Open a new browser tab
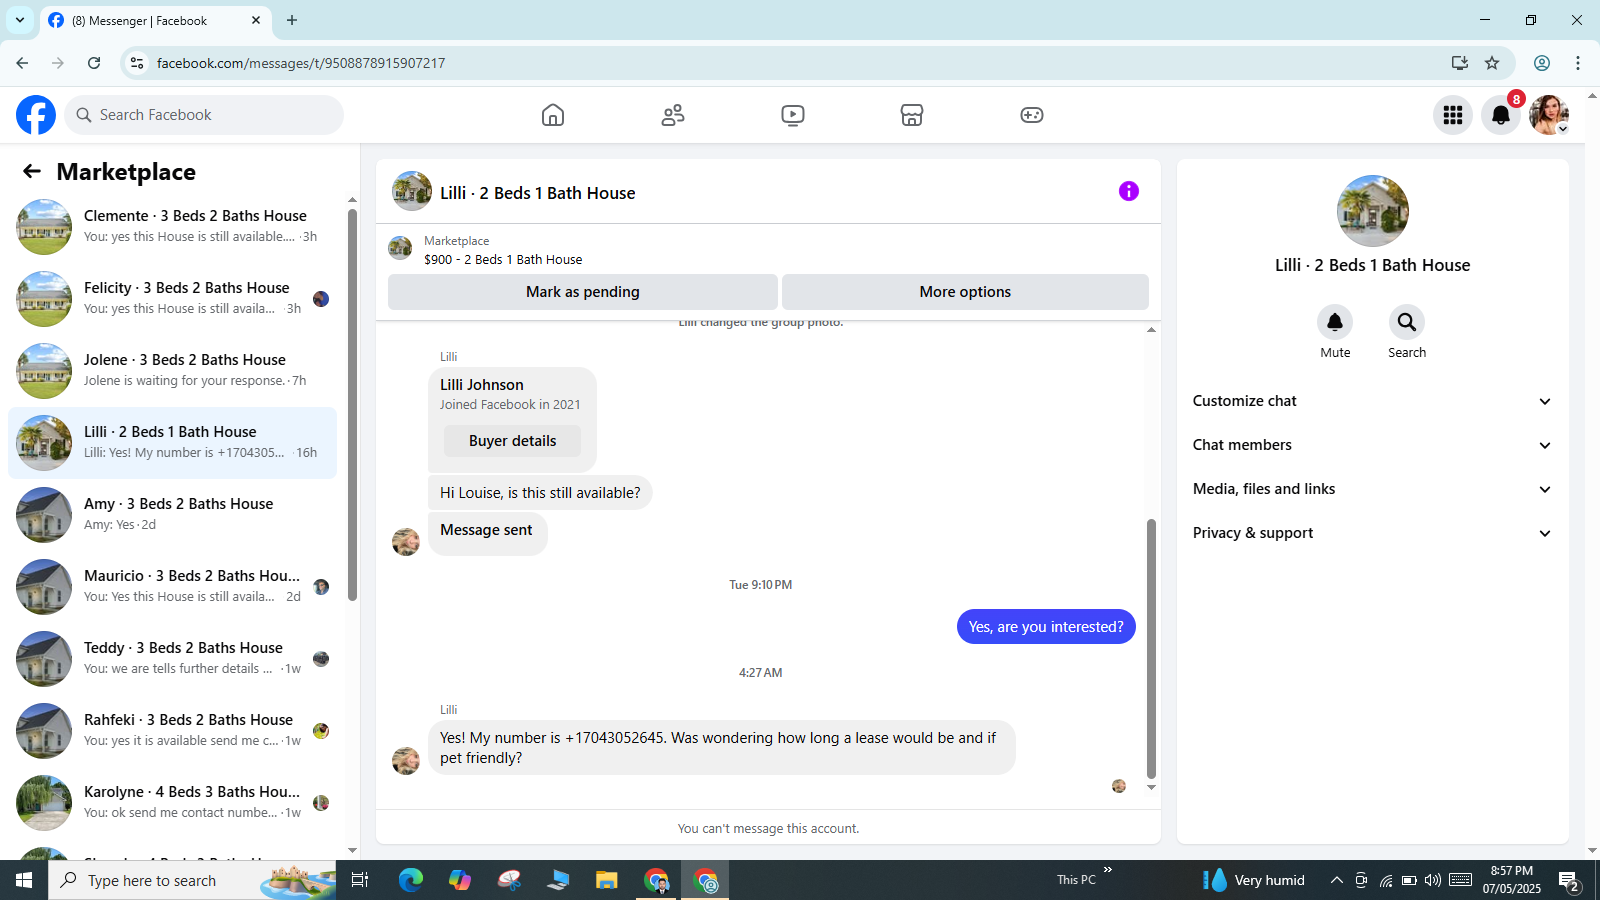This screenshot has width=1600, height=900. [292, 20]
